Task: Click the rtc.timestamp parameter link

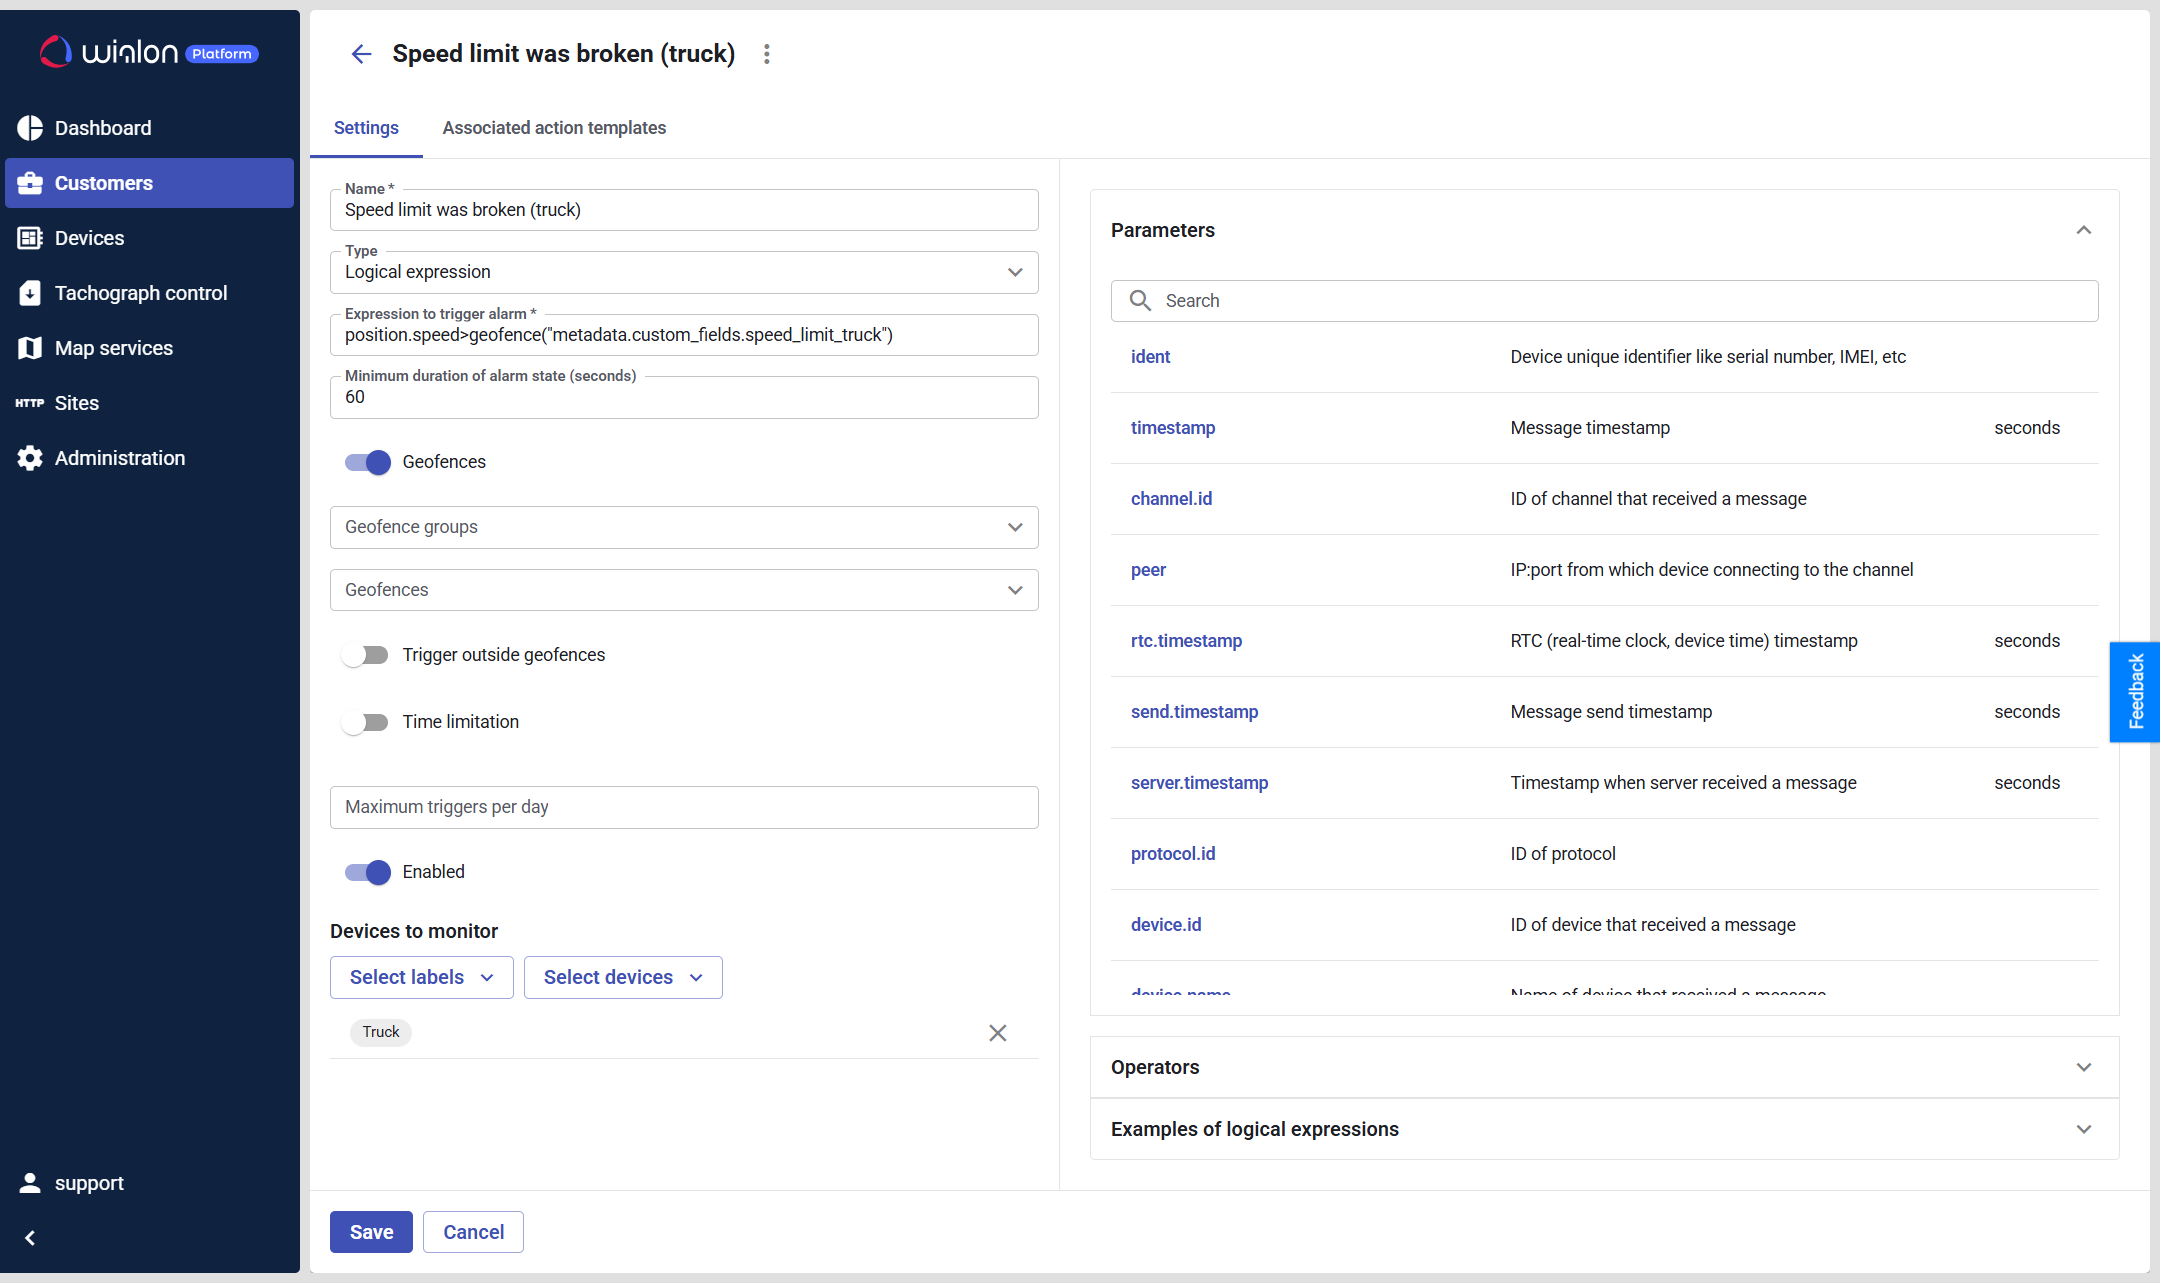Action: coord(1186,641)
